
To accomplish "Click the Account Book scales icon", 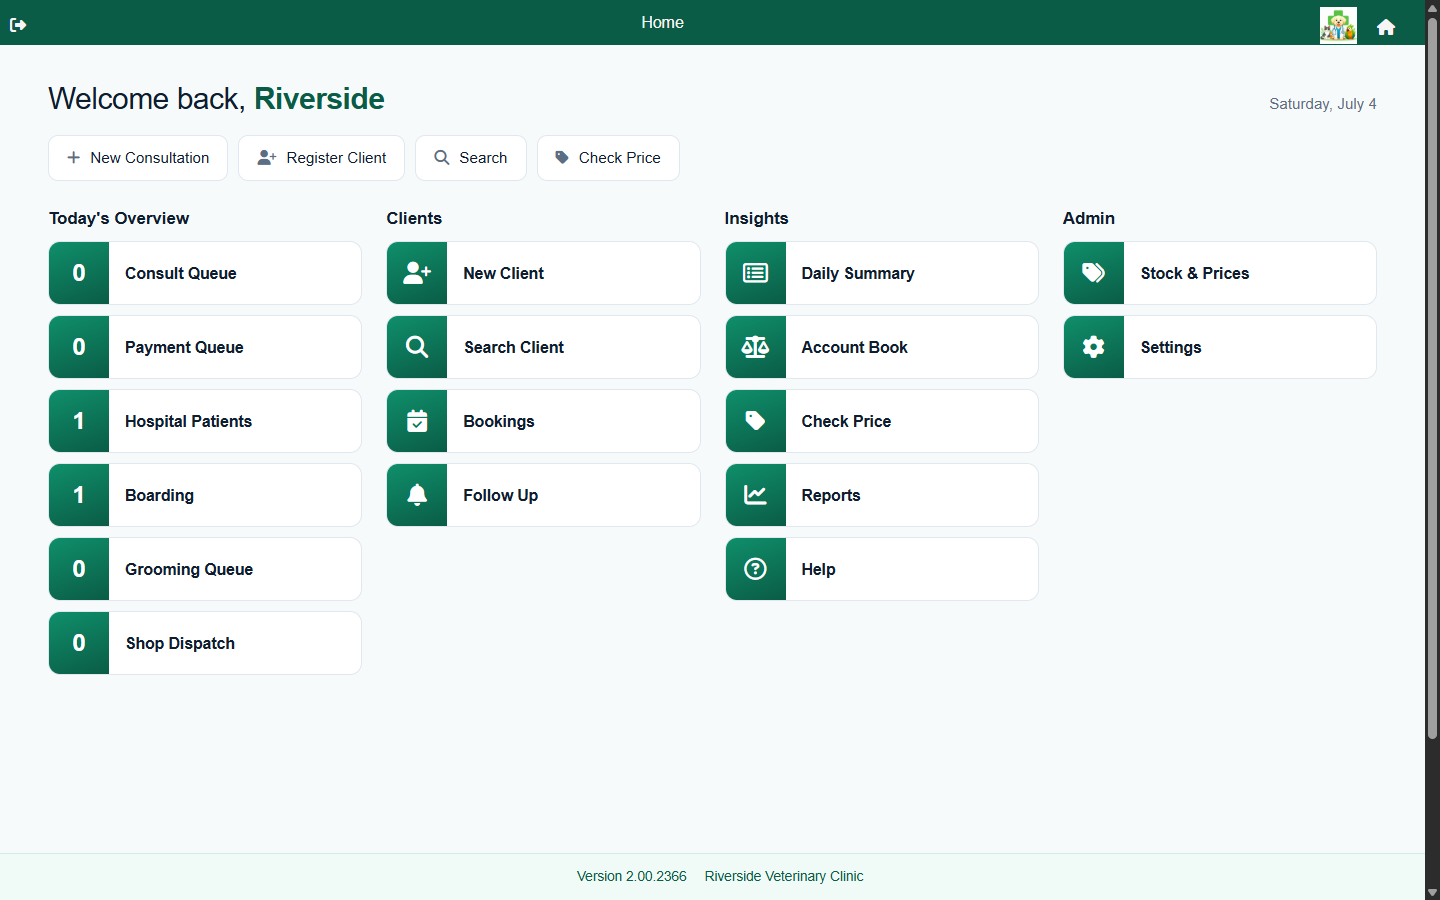I will coord(756,347).
